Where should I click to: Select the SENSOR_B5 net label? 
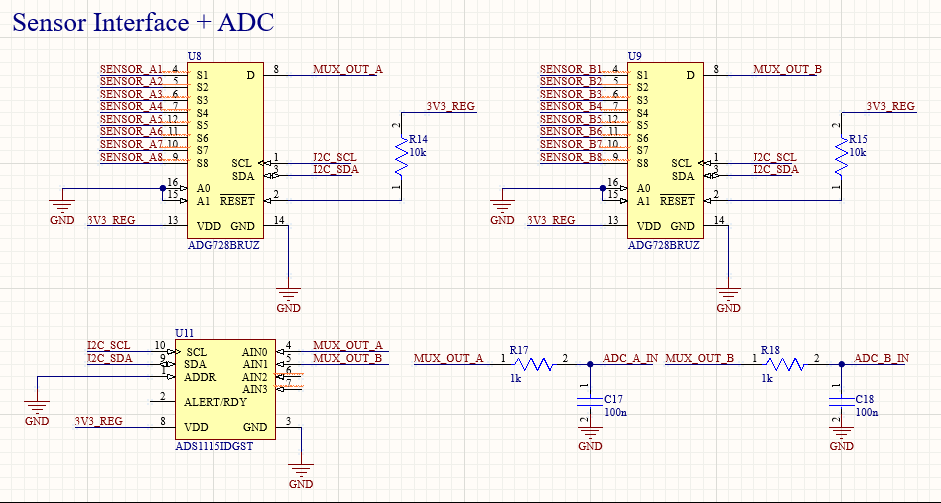(x=571, y=119)
